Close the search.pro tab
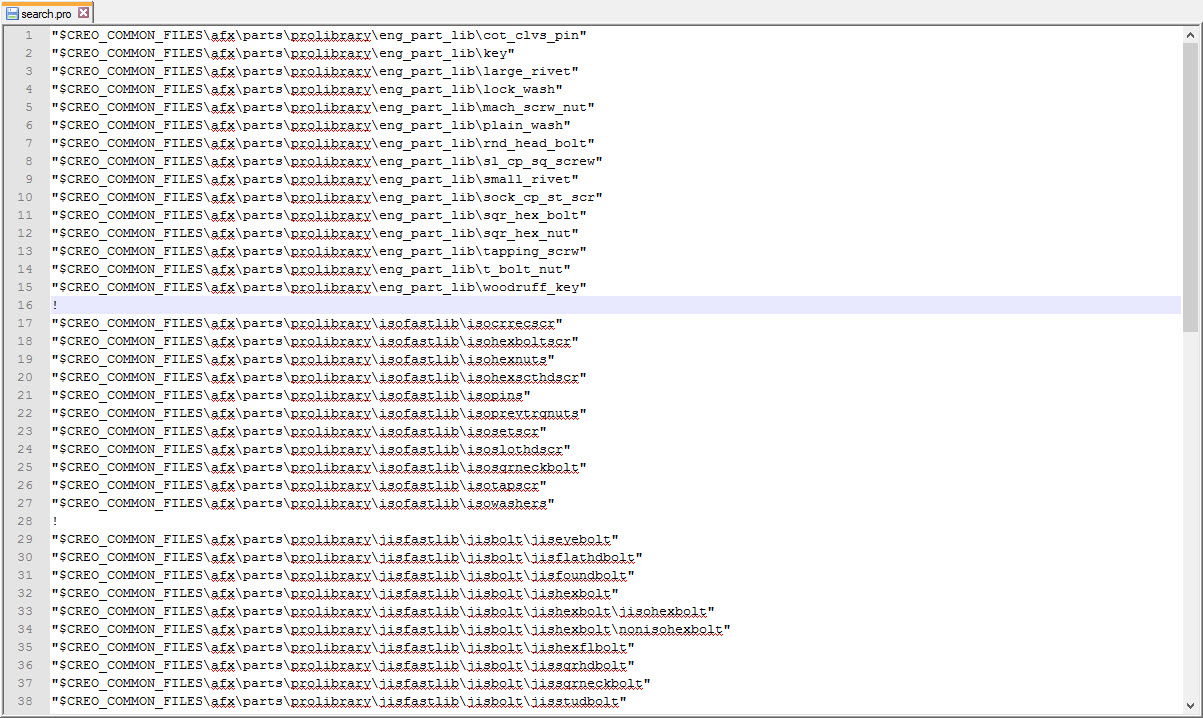Image resolution: width=1203 pixels, height=718 pixels. point(83,13)
